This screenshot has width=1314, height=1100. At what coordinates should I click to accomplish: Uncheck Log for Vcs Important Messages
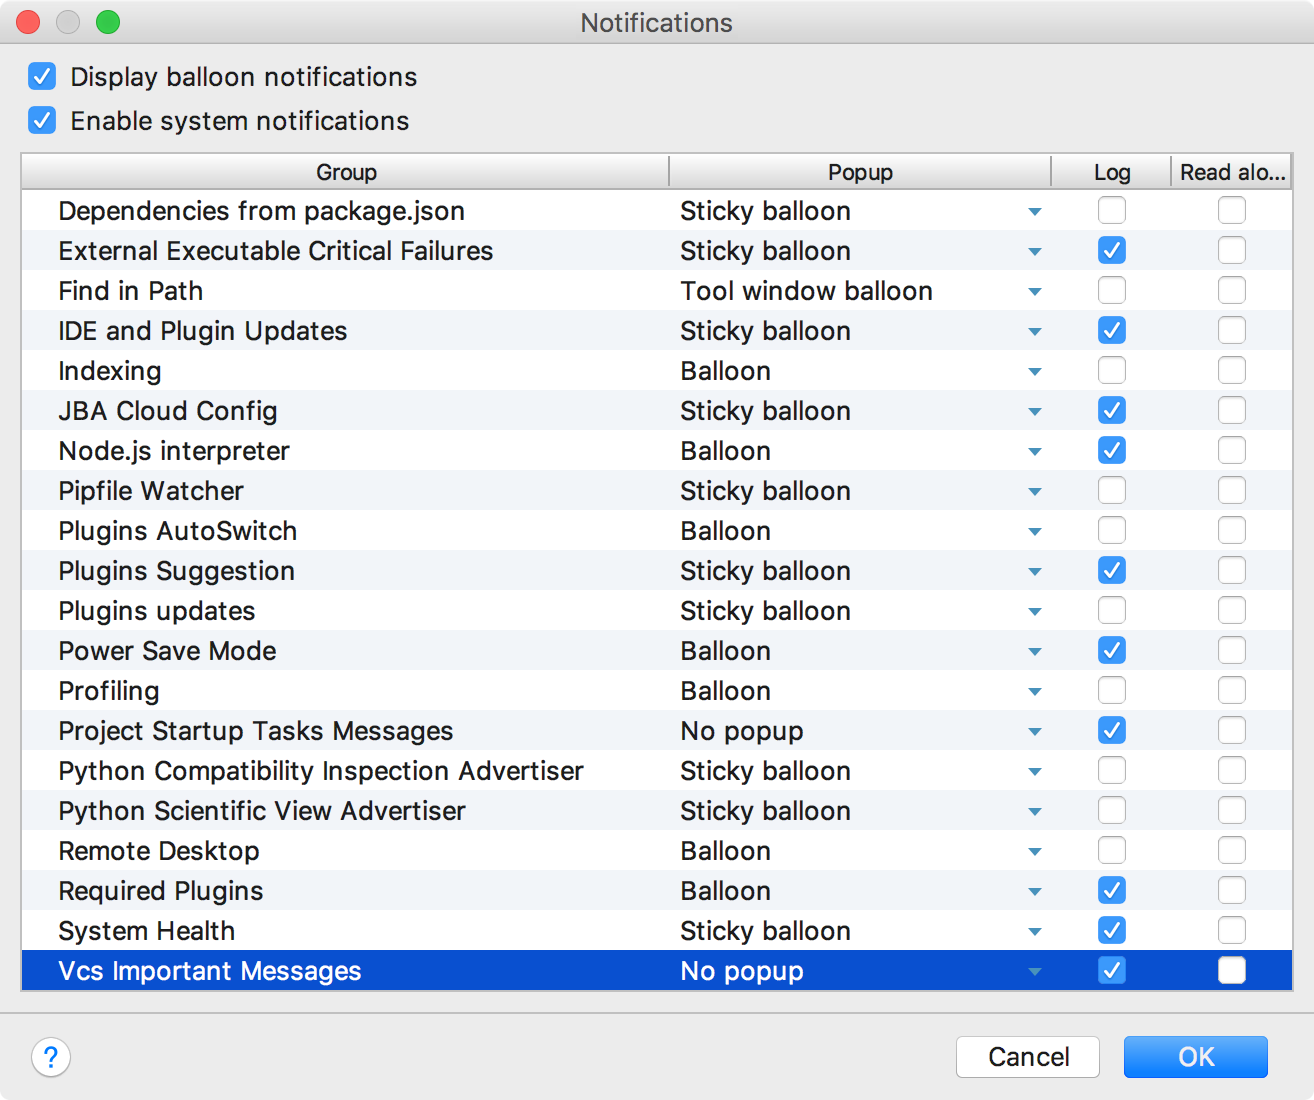[1111, 970]
